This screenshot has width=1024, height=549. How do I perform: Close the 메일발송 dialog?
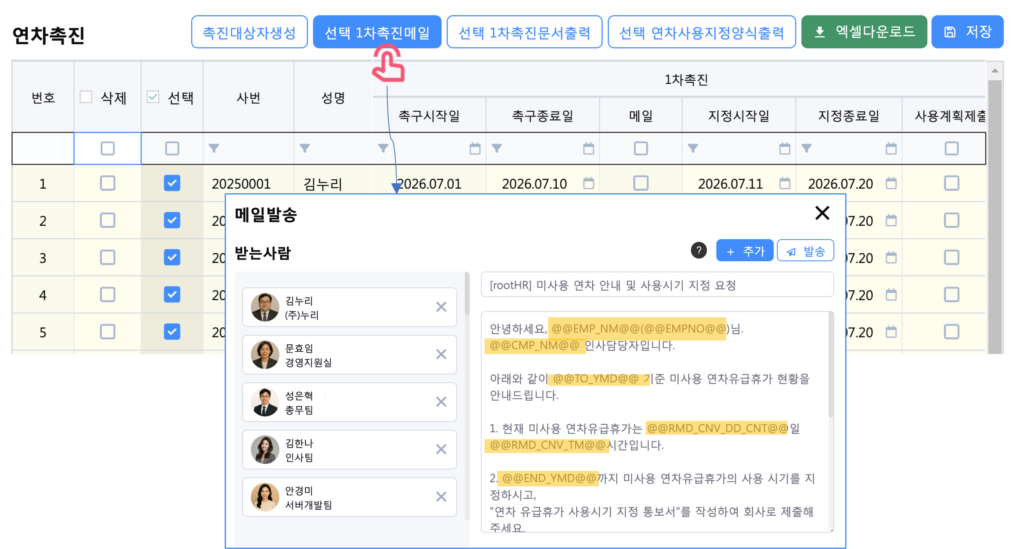[x=822, y=213]
